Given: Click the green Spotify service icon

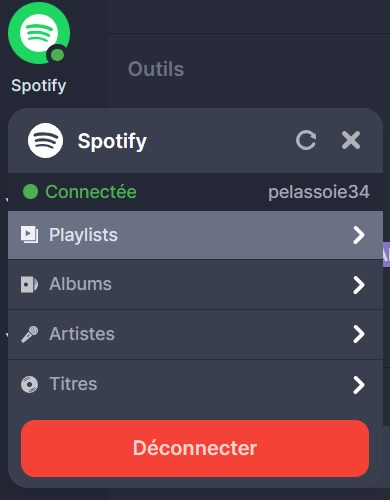Looking at the screenshot, I should (39, 32).
